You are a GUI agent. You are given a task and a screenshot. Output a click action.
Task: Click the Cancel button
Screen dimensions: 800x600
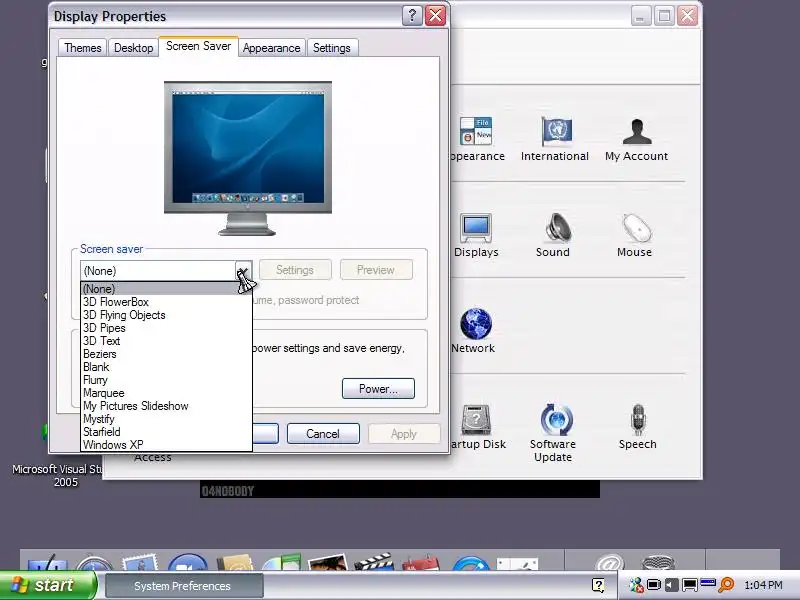pyautogui.click(x=323, y=434)
